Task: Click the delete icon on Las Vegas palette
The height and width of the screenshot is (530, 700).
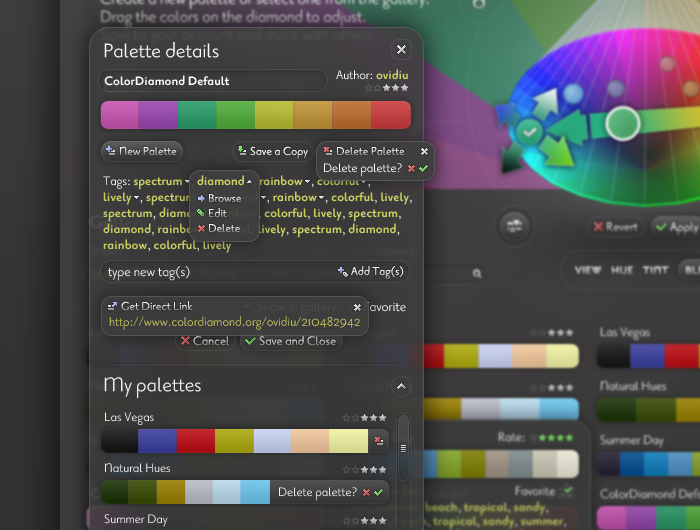Action: [x=379, y=441]
